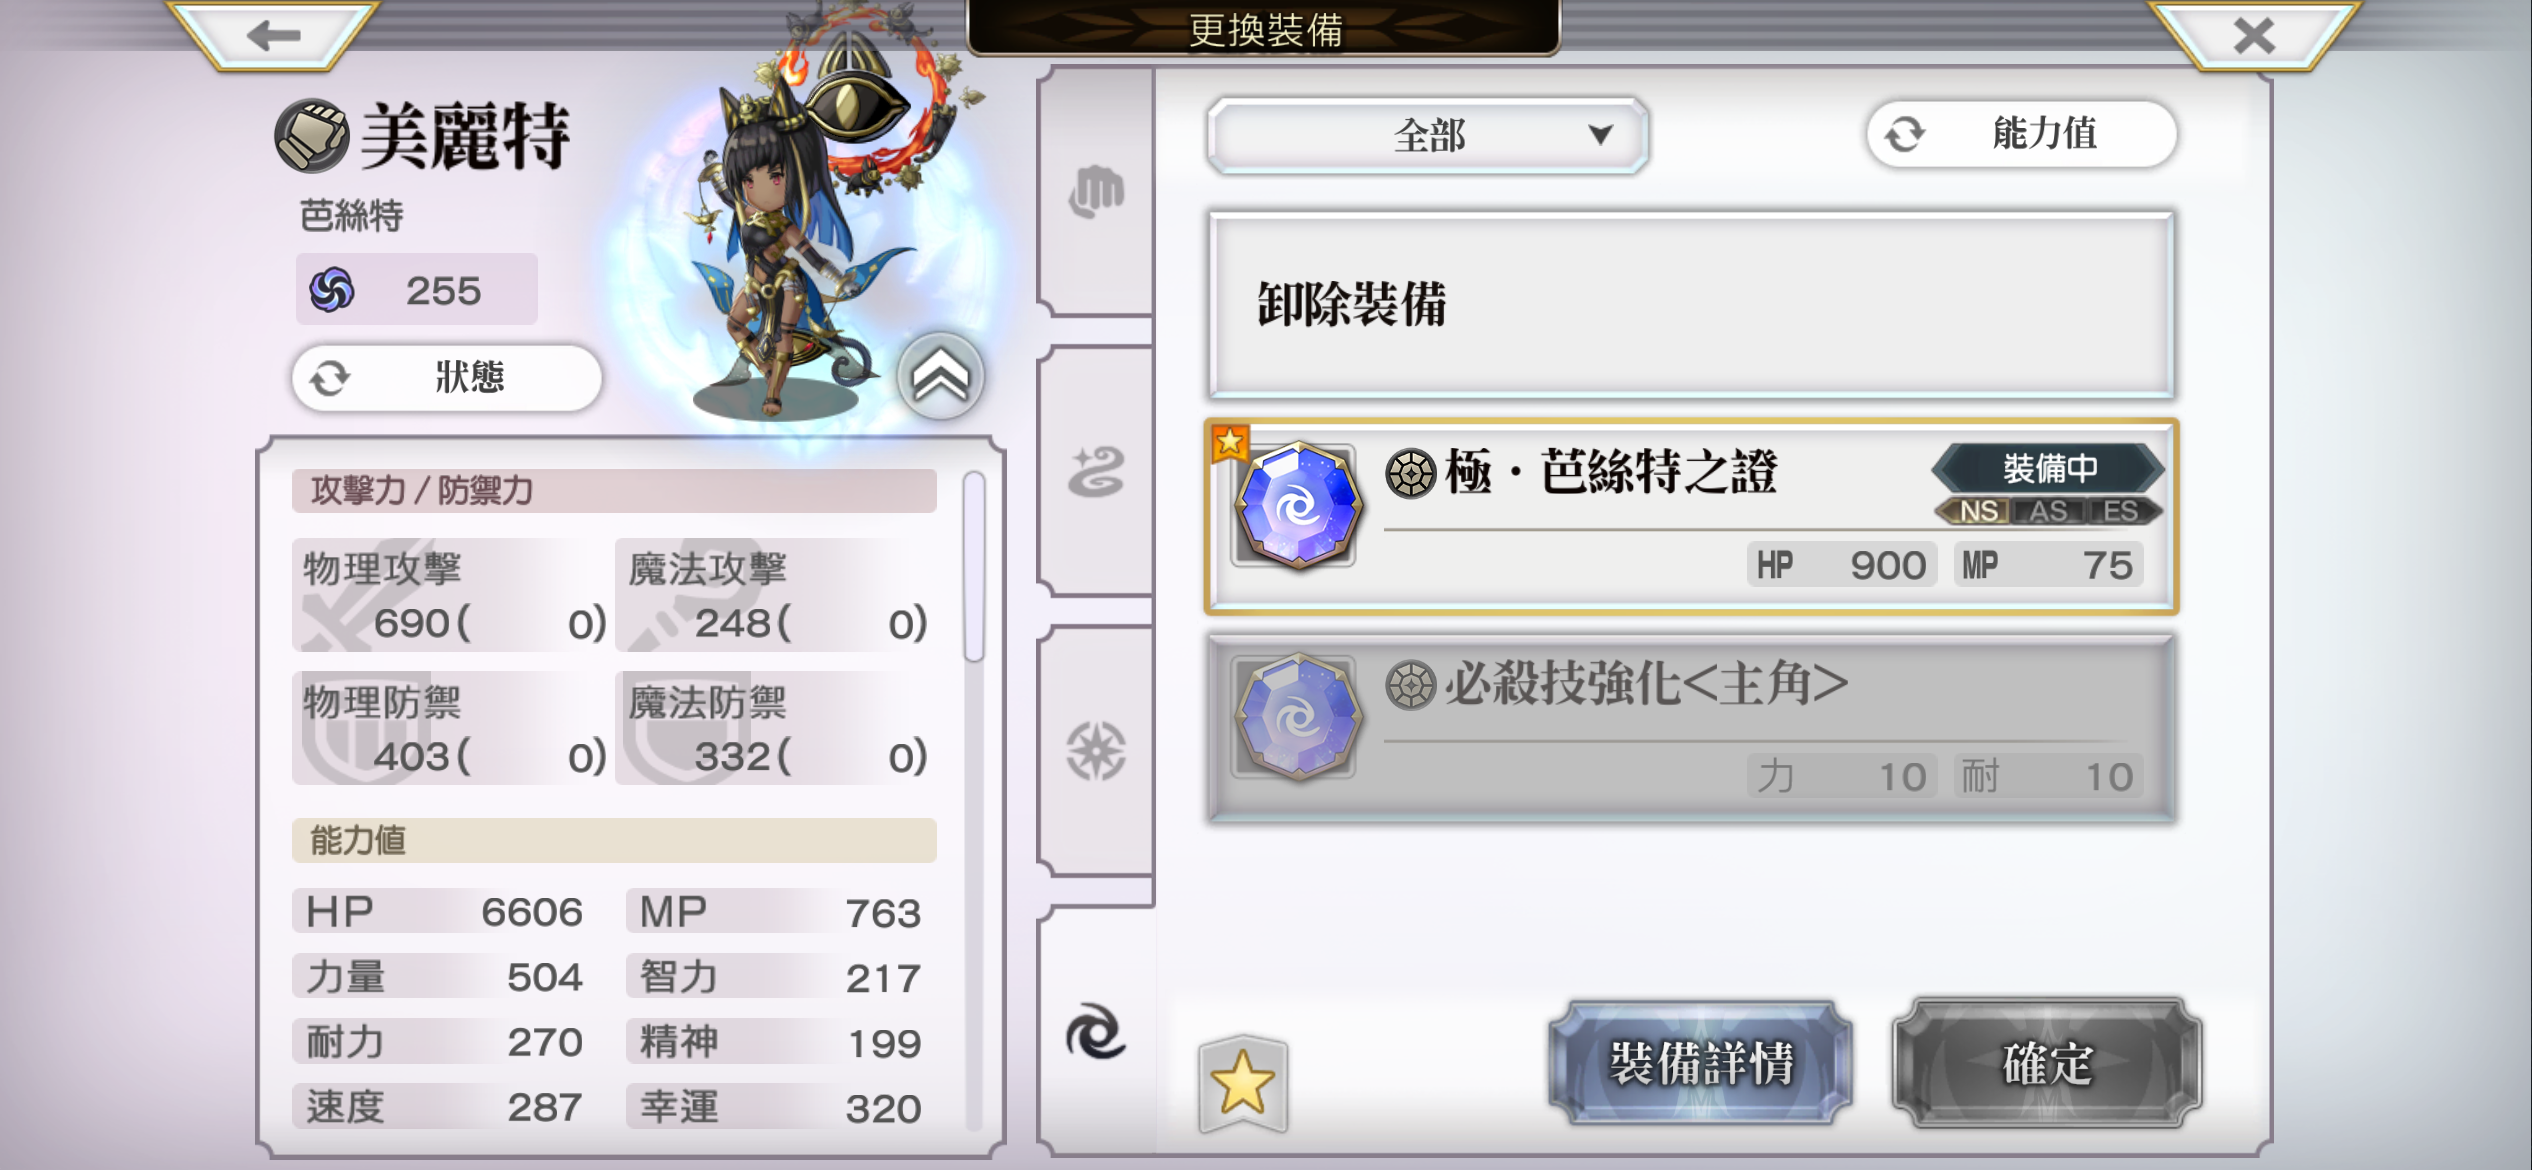The image size is (2532, 1170).
Task: Open the 全部 filter dropdown
Action: (x=1427, y=135)
